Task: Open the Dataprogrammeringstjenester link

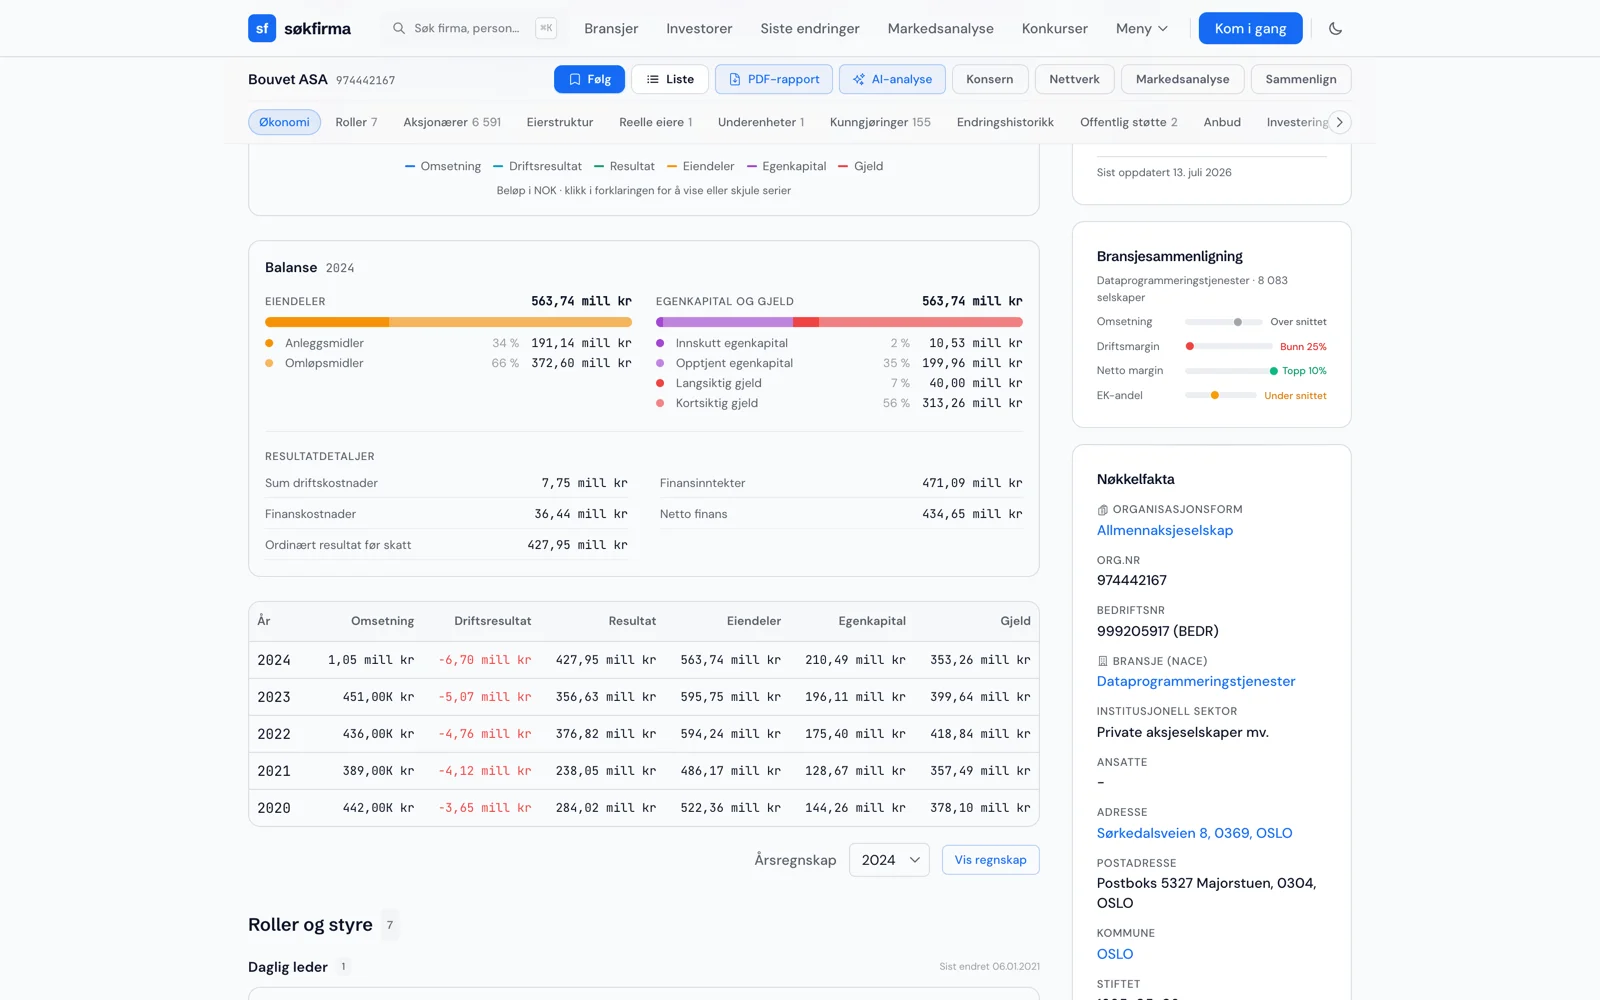Action: coord(1196,682)
